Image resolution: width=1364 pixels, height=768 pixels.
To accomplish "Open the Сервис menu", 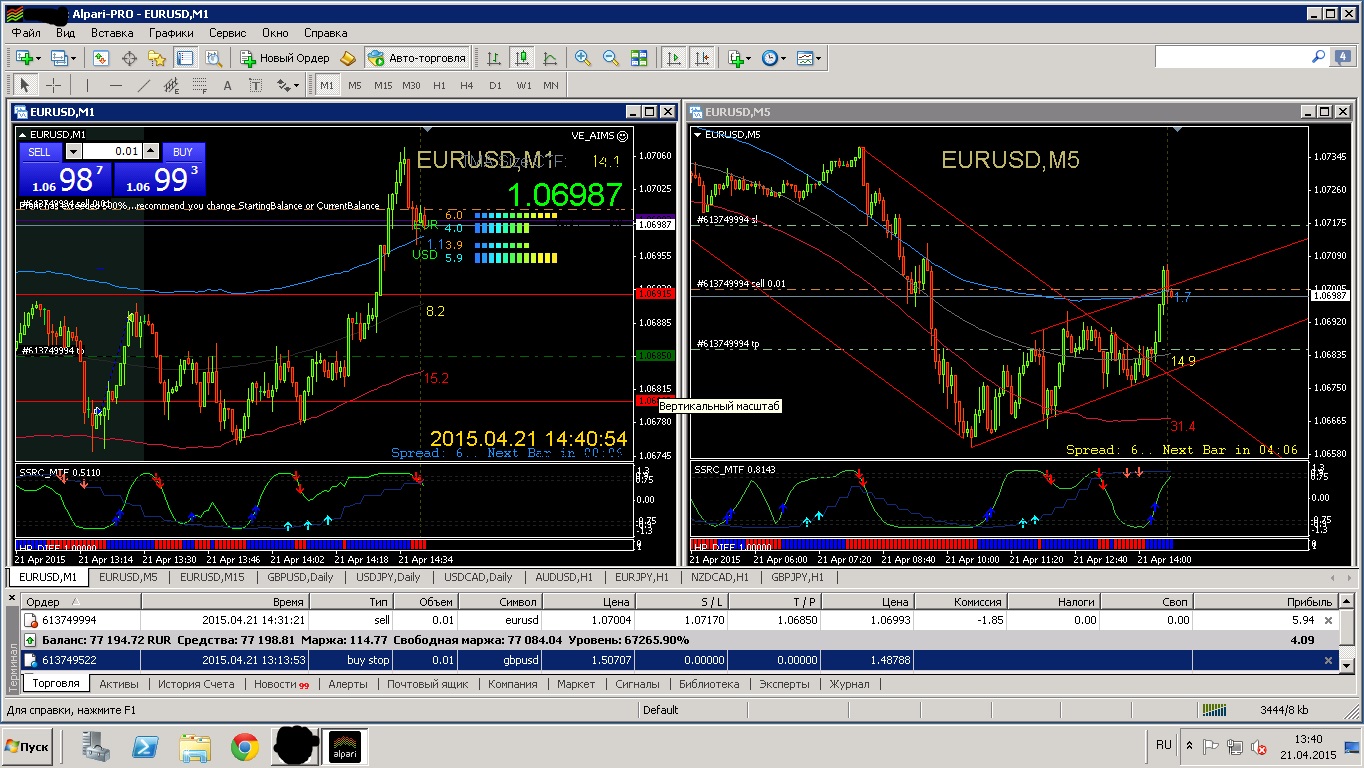I will click(x=227, y=32).
